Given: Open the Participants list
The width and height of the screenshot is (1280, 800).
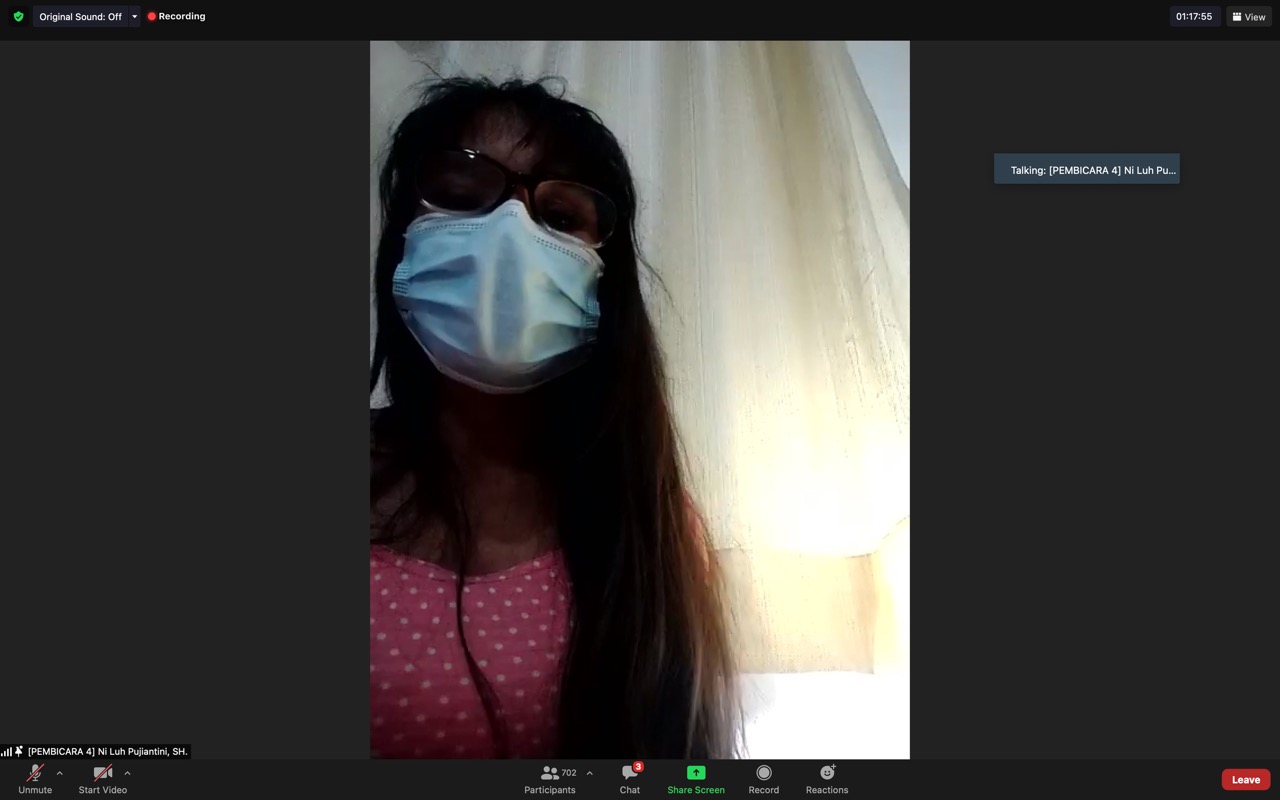Looking at the screenshot, I should (x=551, y=779).
